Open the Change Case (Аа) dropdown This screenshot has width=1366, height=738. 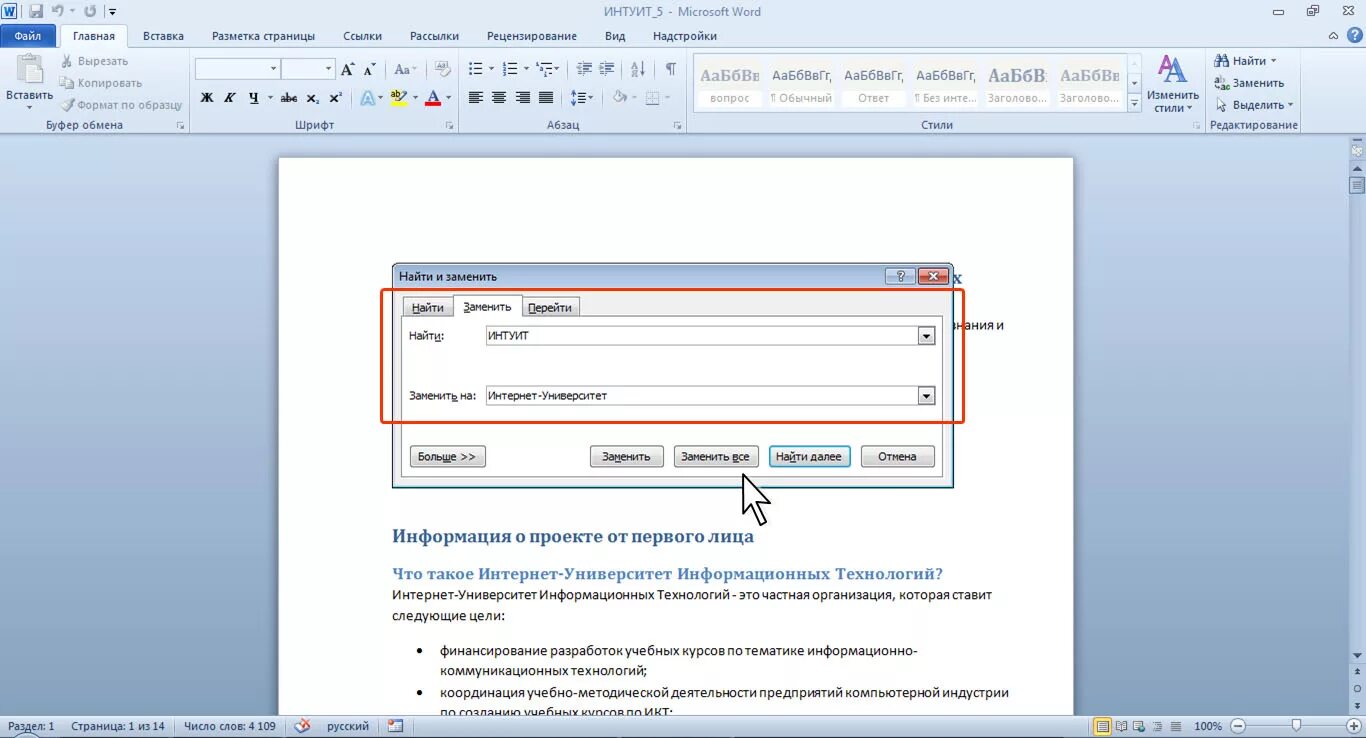tap(404, 69)
